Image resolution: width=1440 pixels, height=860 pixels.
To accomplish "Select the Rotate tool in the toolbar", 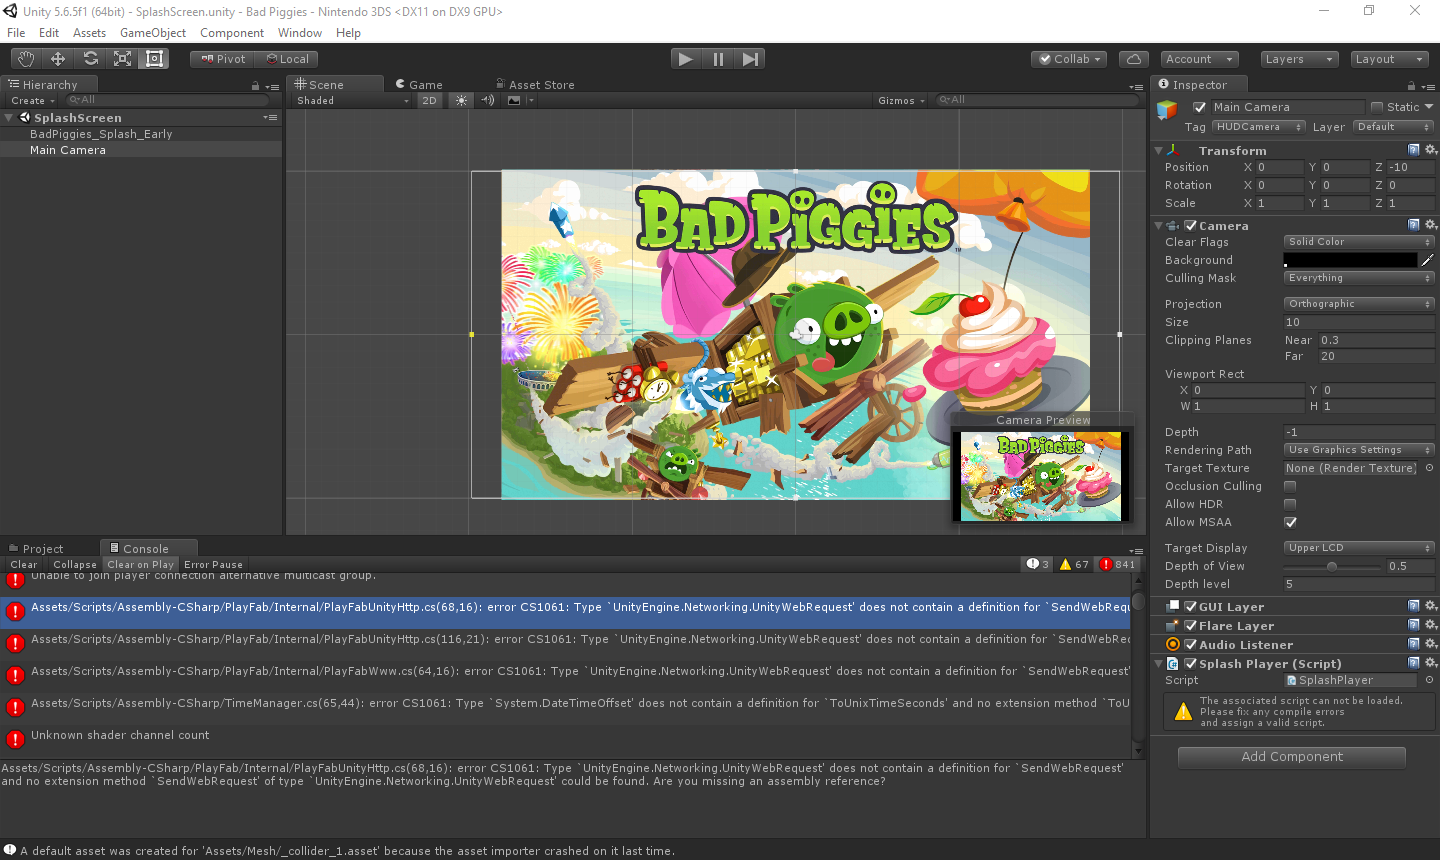I will coord(90,59).
